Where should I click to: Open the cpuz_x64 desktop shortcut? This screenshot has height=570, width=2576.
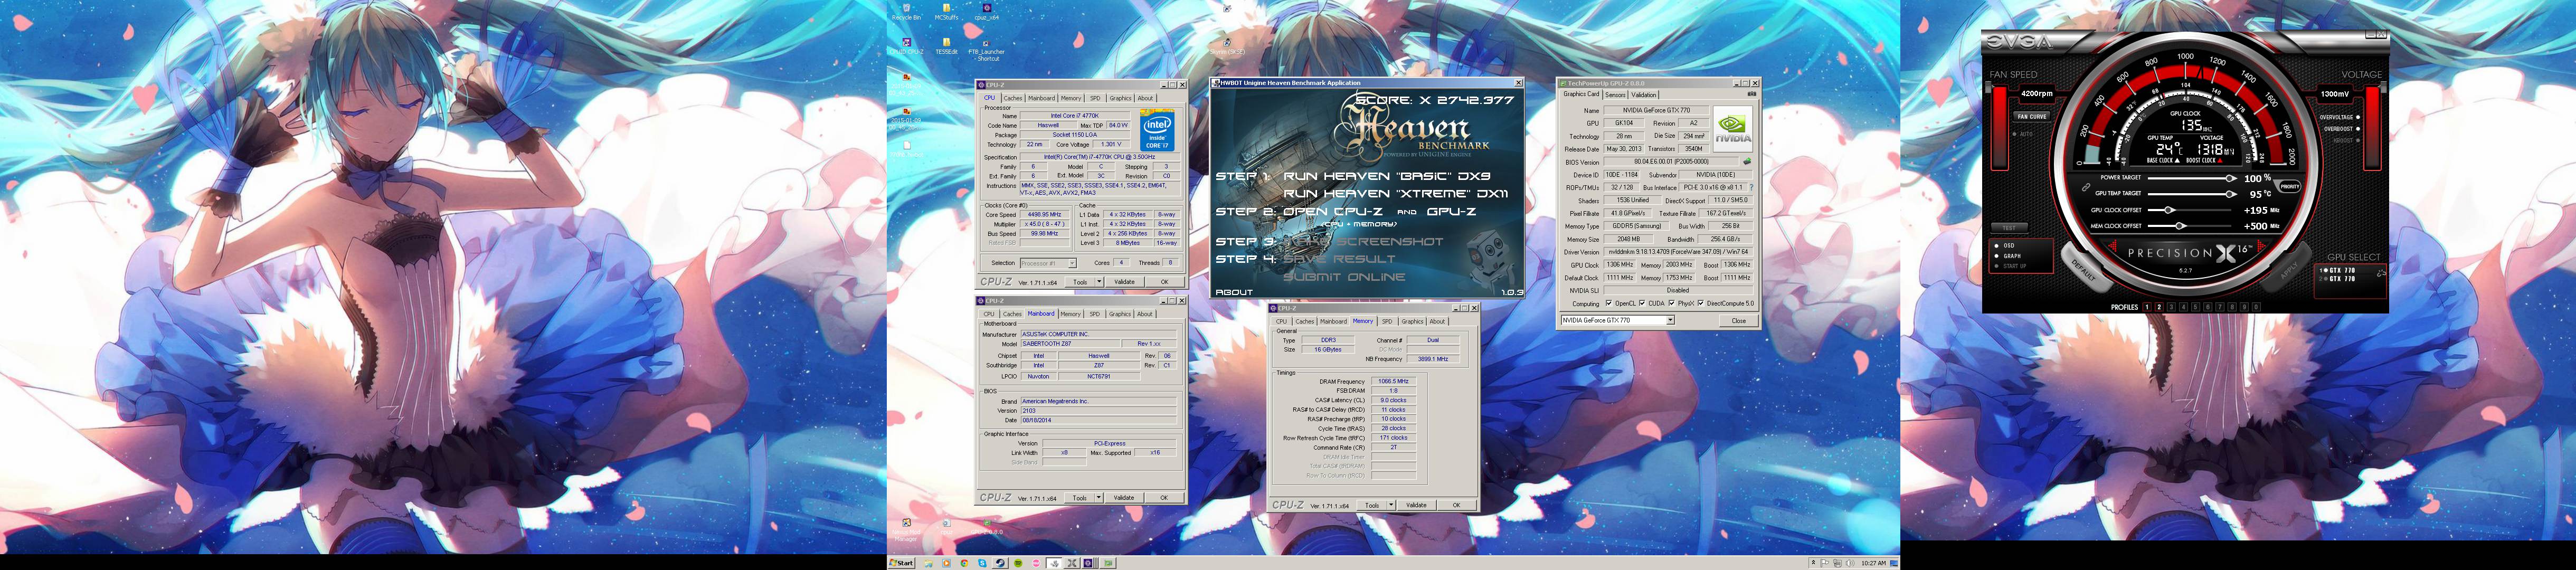pos(986,12)
